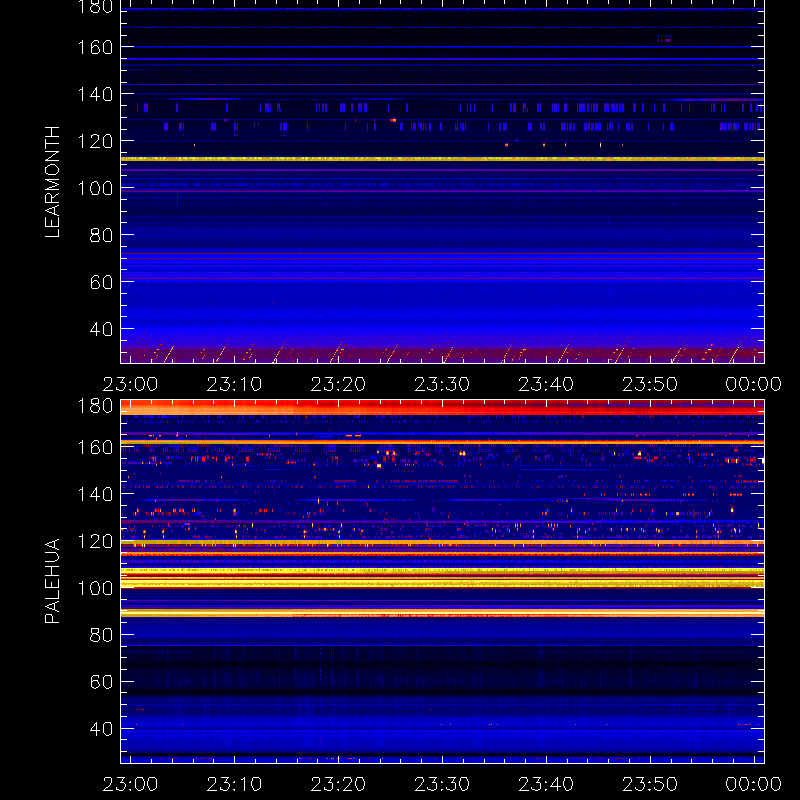Click the yellow band near 90 in PALEHUA spectrogram

coord(442,613)
